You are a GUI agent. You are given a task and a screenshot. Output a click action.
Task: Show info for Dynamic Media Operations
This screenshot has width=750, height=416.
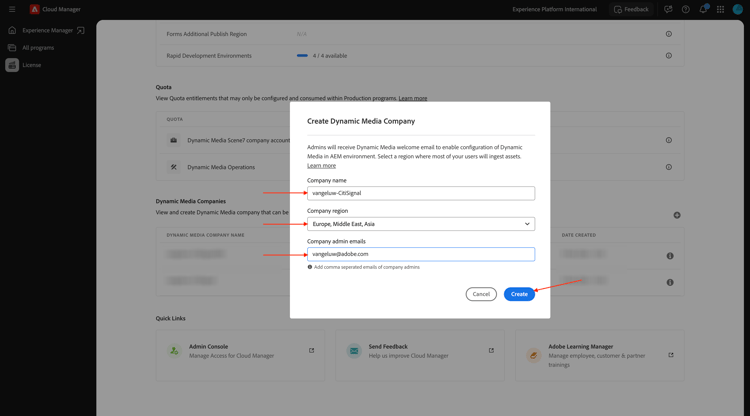(x=669, y=167)
